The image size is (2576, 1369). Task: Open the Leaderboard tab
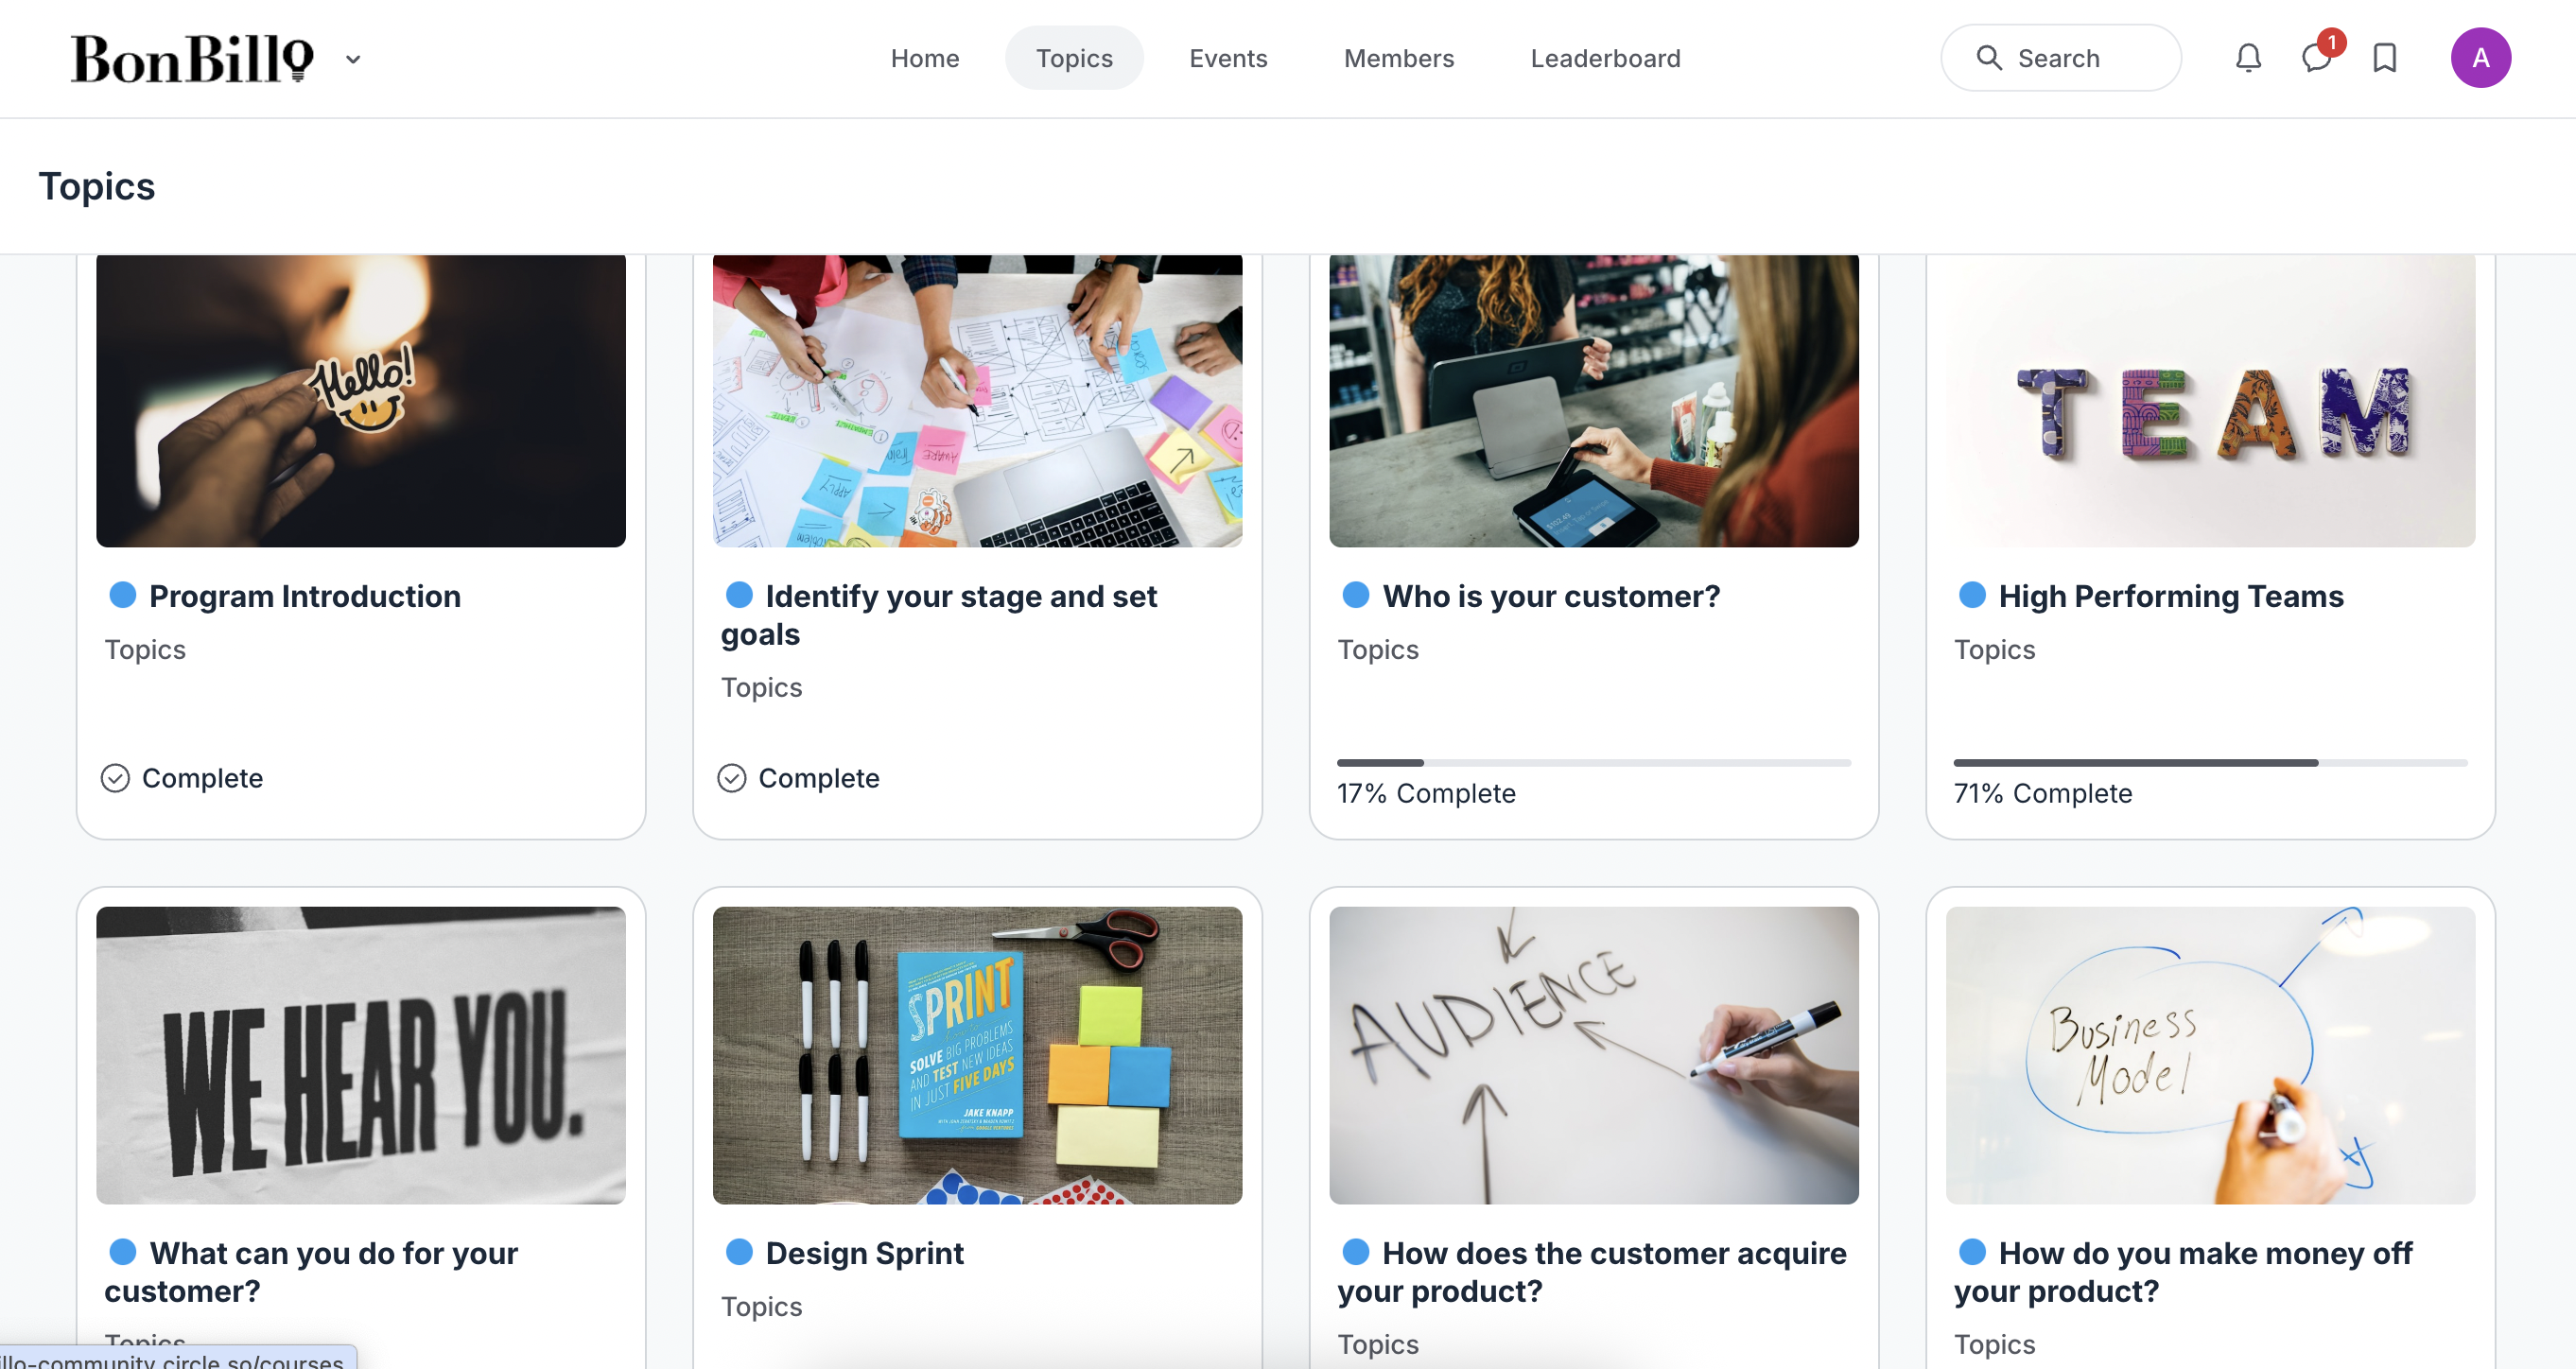[x=1604, y=58]
